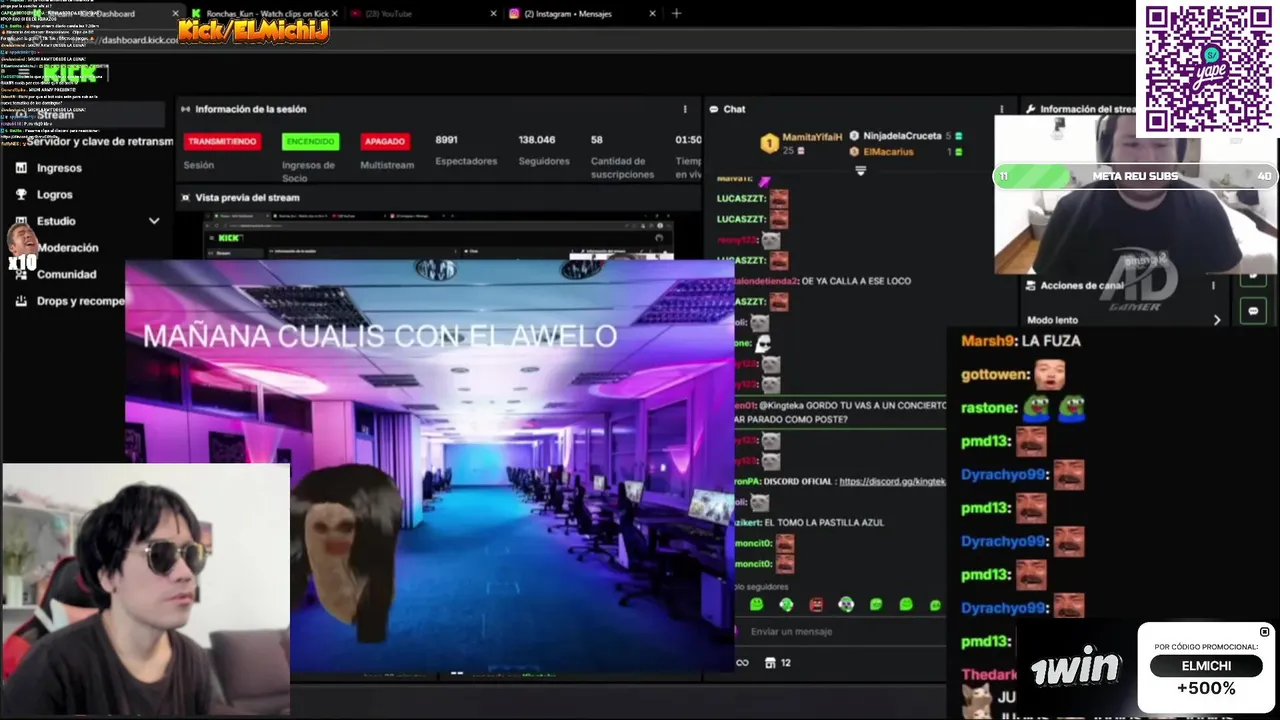1280x720 pixels.
Task: Click gifter ElMacarius in leaderboard
Action: point(888,152)
